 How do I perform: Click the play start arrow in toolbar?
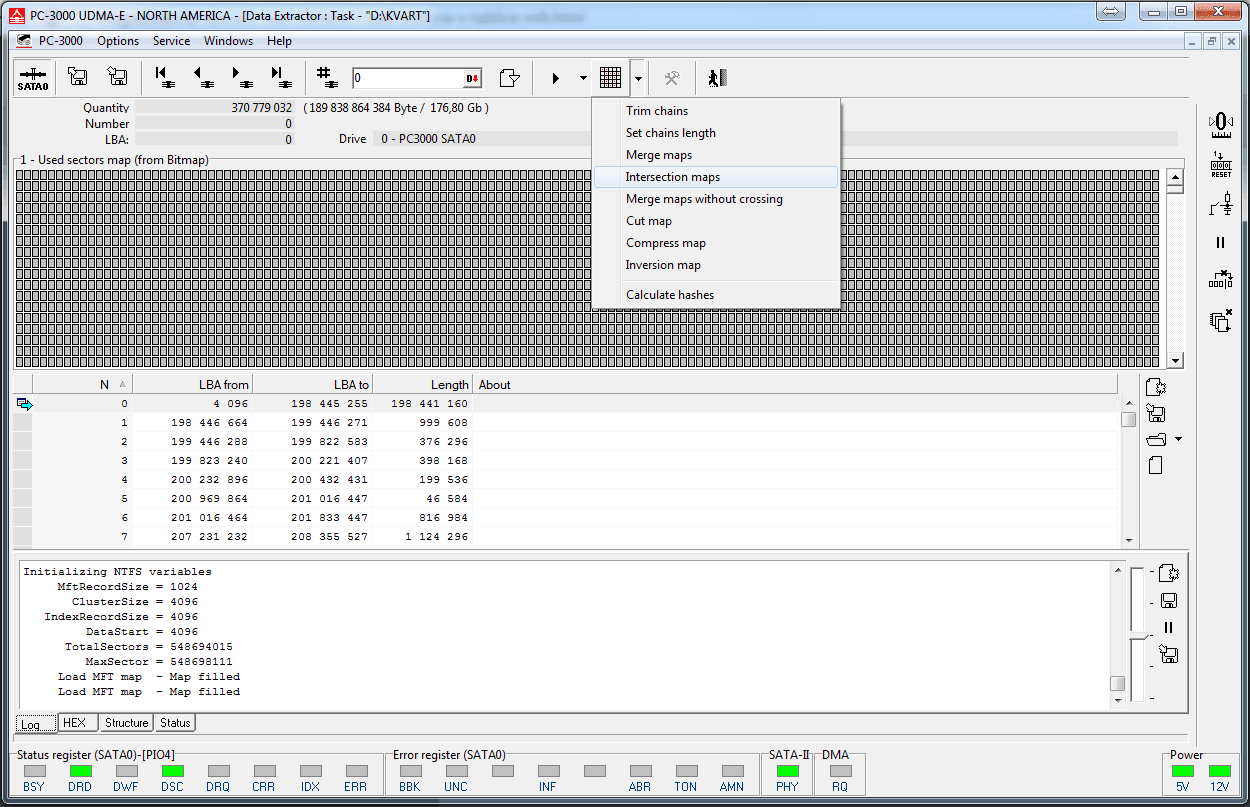[556, 78]
